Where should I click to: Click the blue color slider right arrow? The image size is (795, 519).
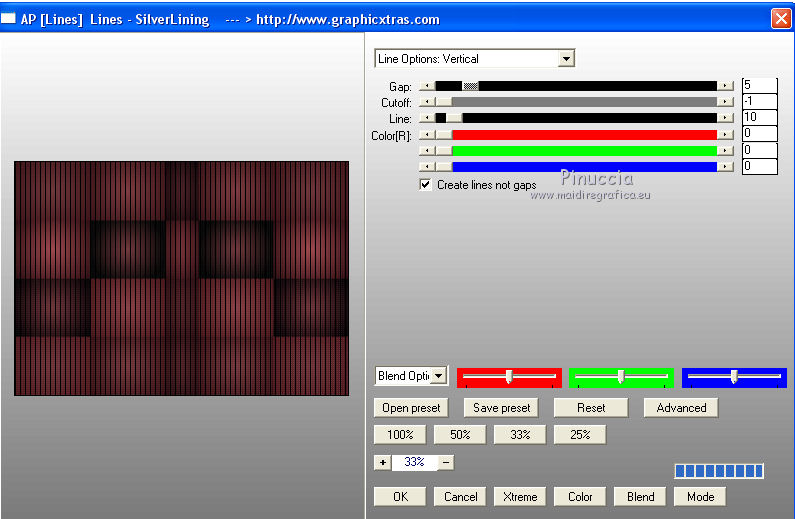click(726, 167)
